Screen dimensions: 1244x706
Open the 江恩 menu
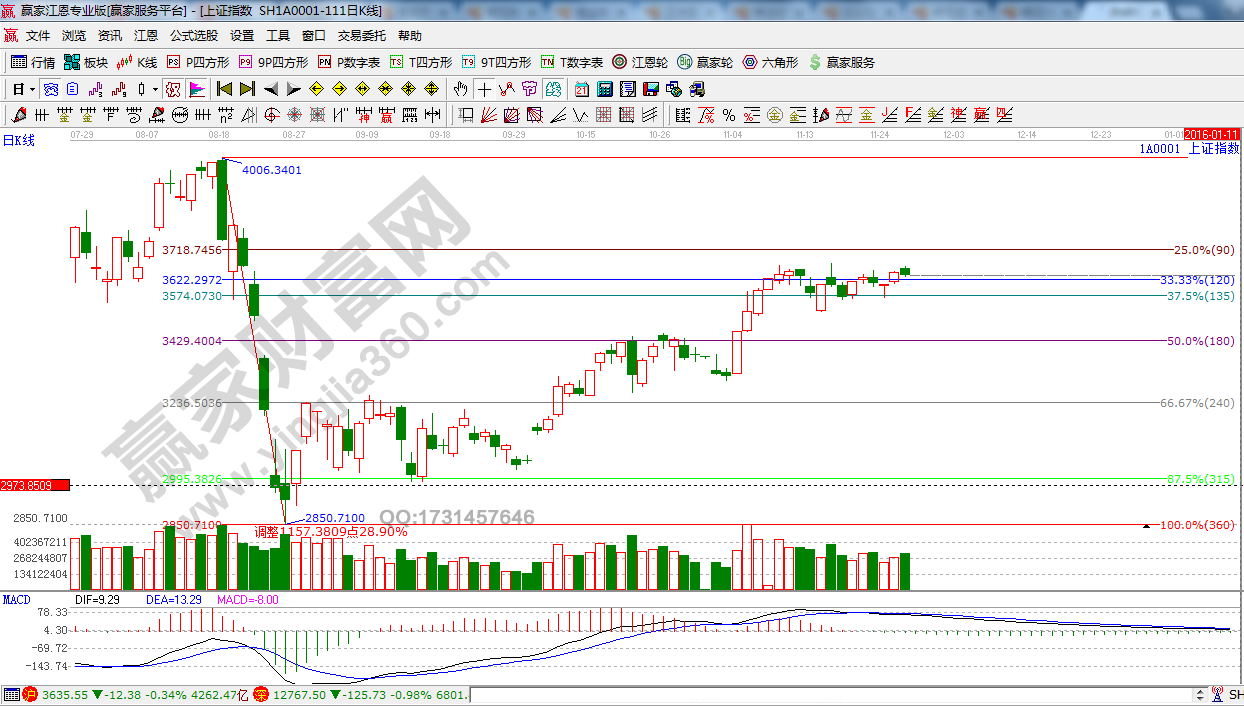click(x=146, y=36)
